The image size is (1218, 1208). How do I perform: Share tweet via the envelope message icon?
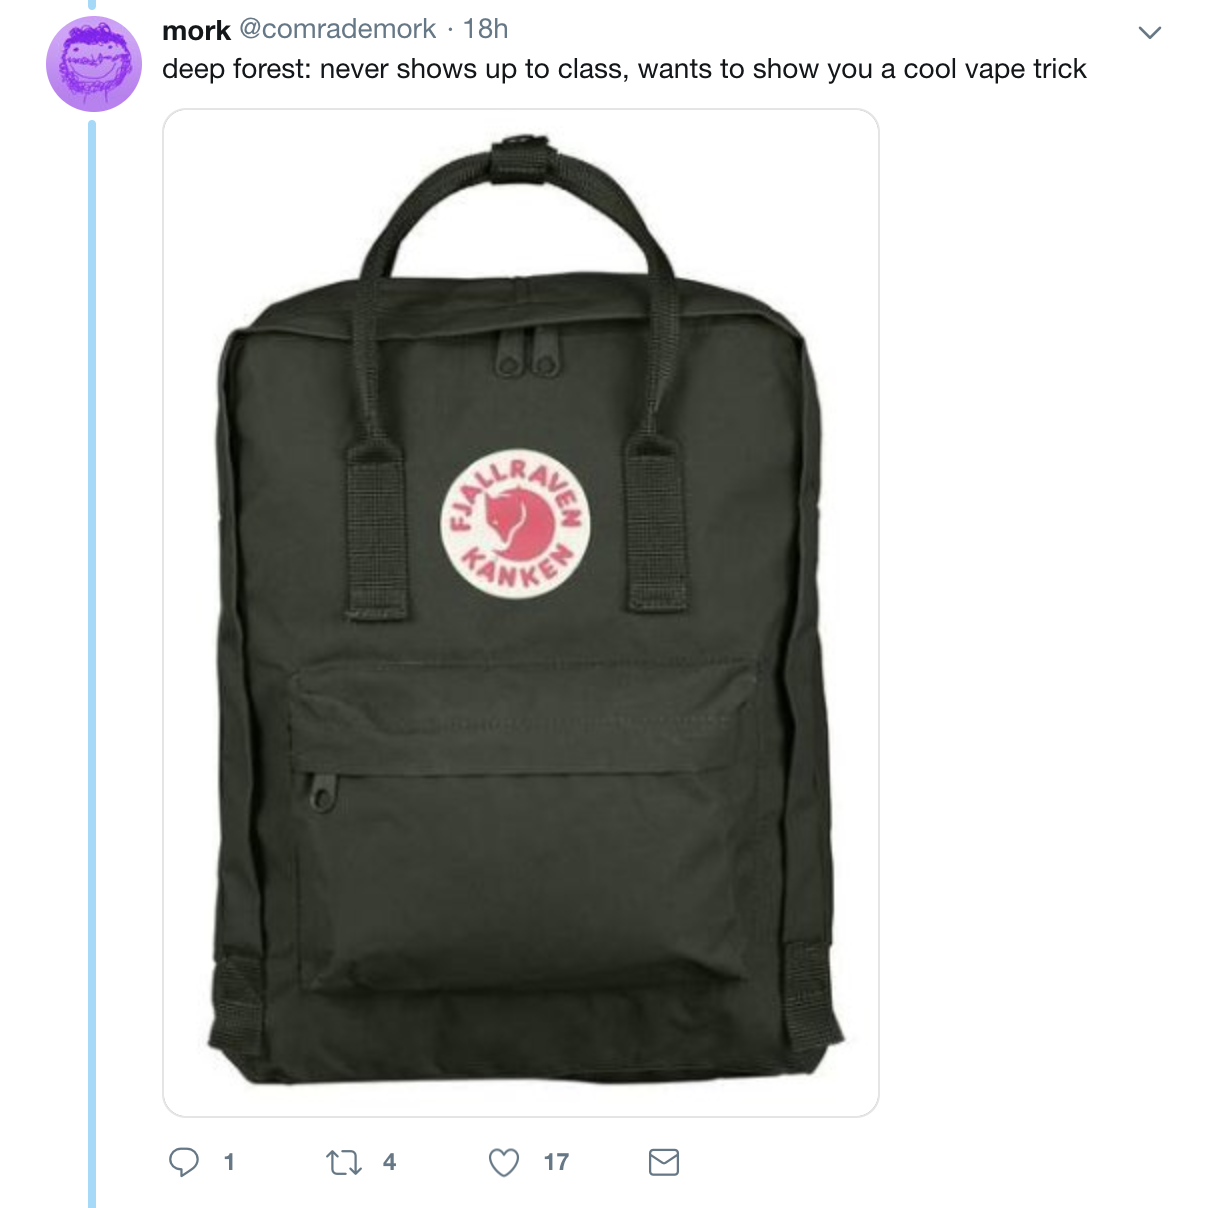[x=664, y=1162]
